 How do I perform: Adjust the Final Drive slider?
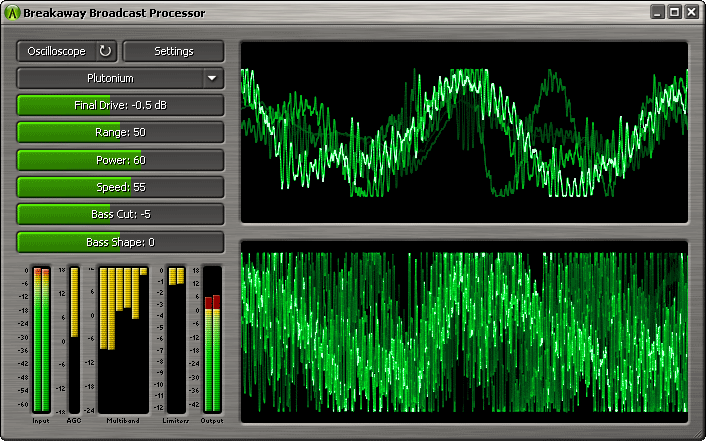[120, 105]
